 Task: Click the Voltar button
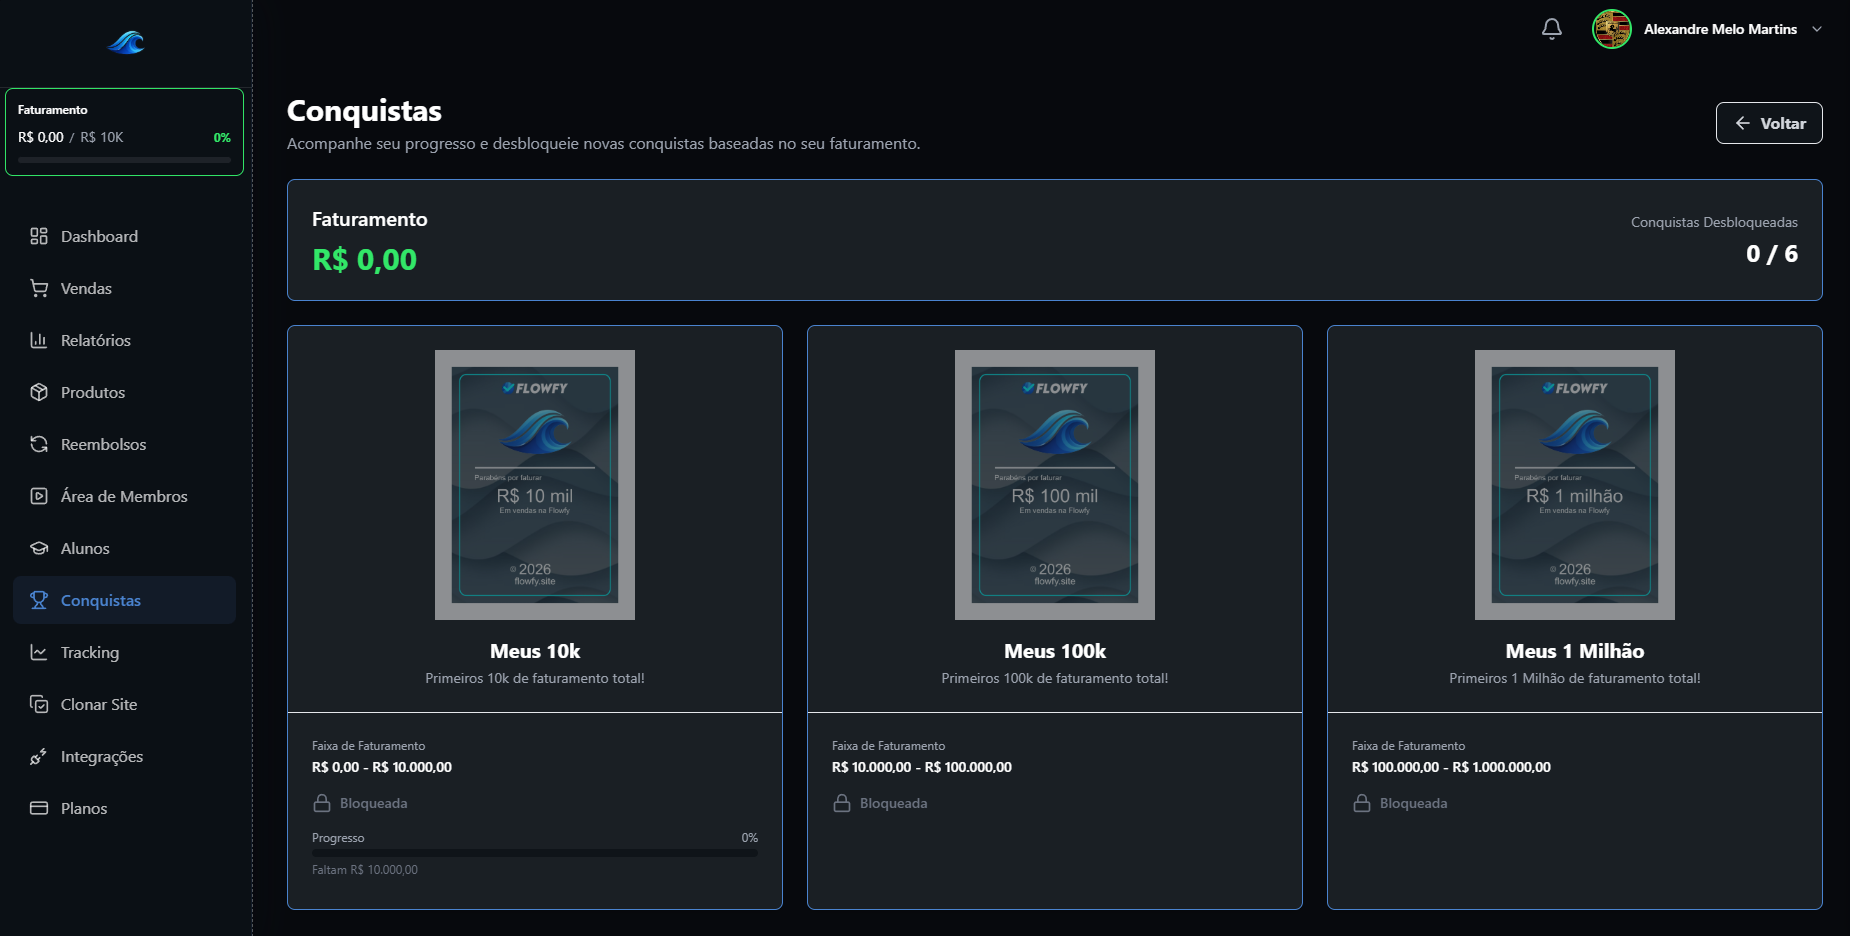(1769, 123)
